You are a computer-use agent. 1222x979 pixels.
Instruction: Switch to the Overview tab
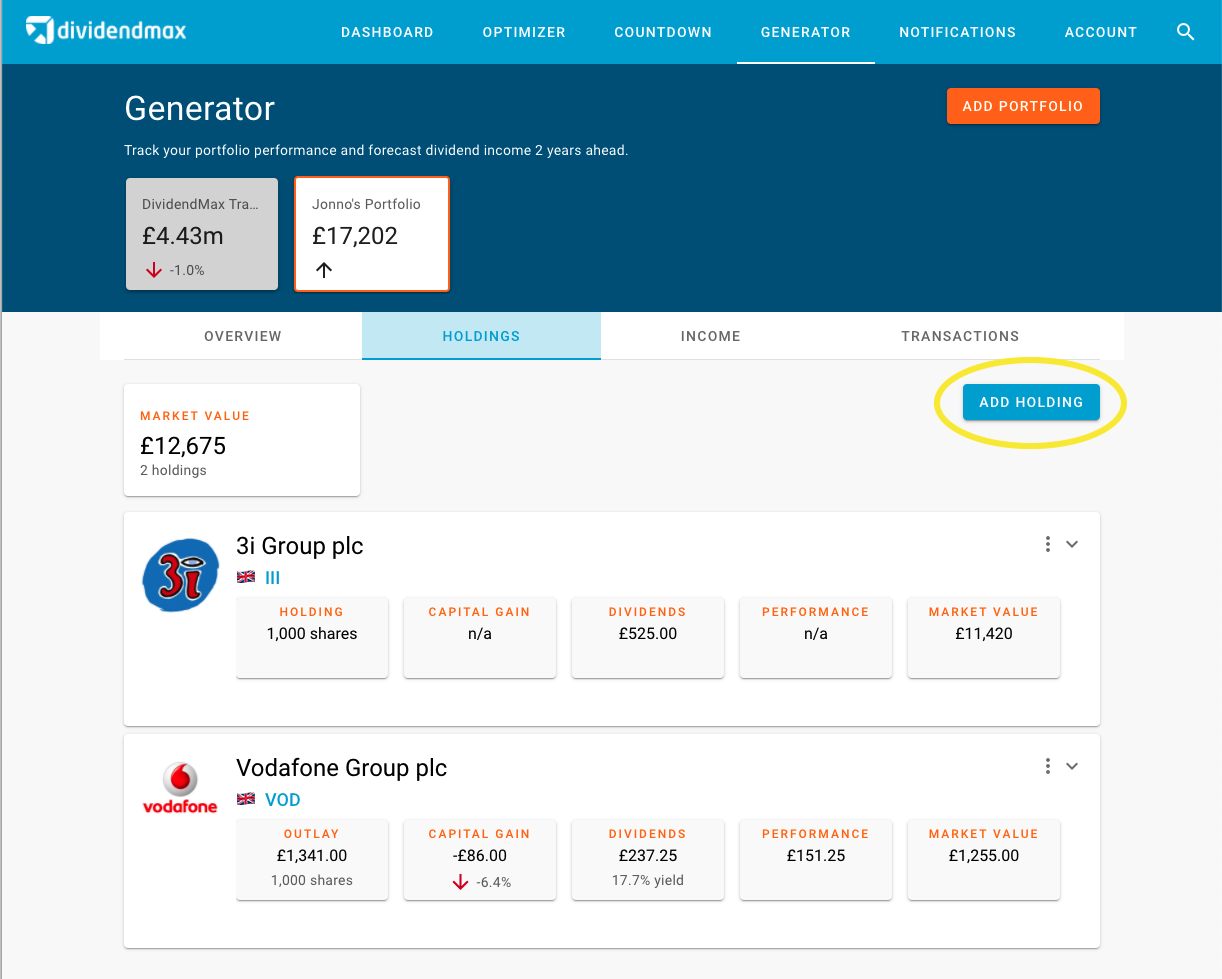(243, 336)
